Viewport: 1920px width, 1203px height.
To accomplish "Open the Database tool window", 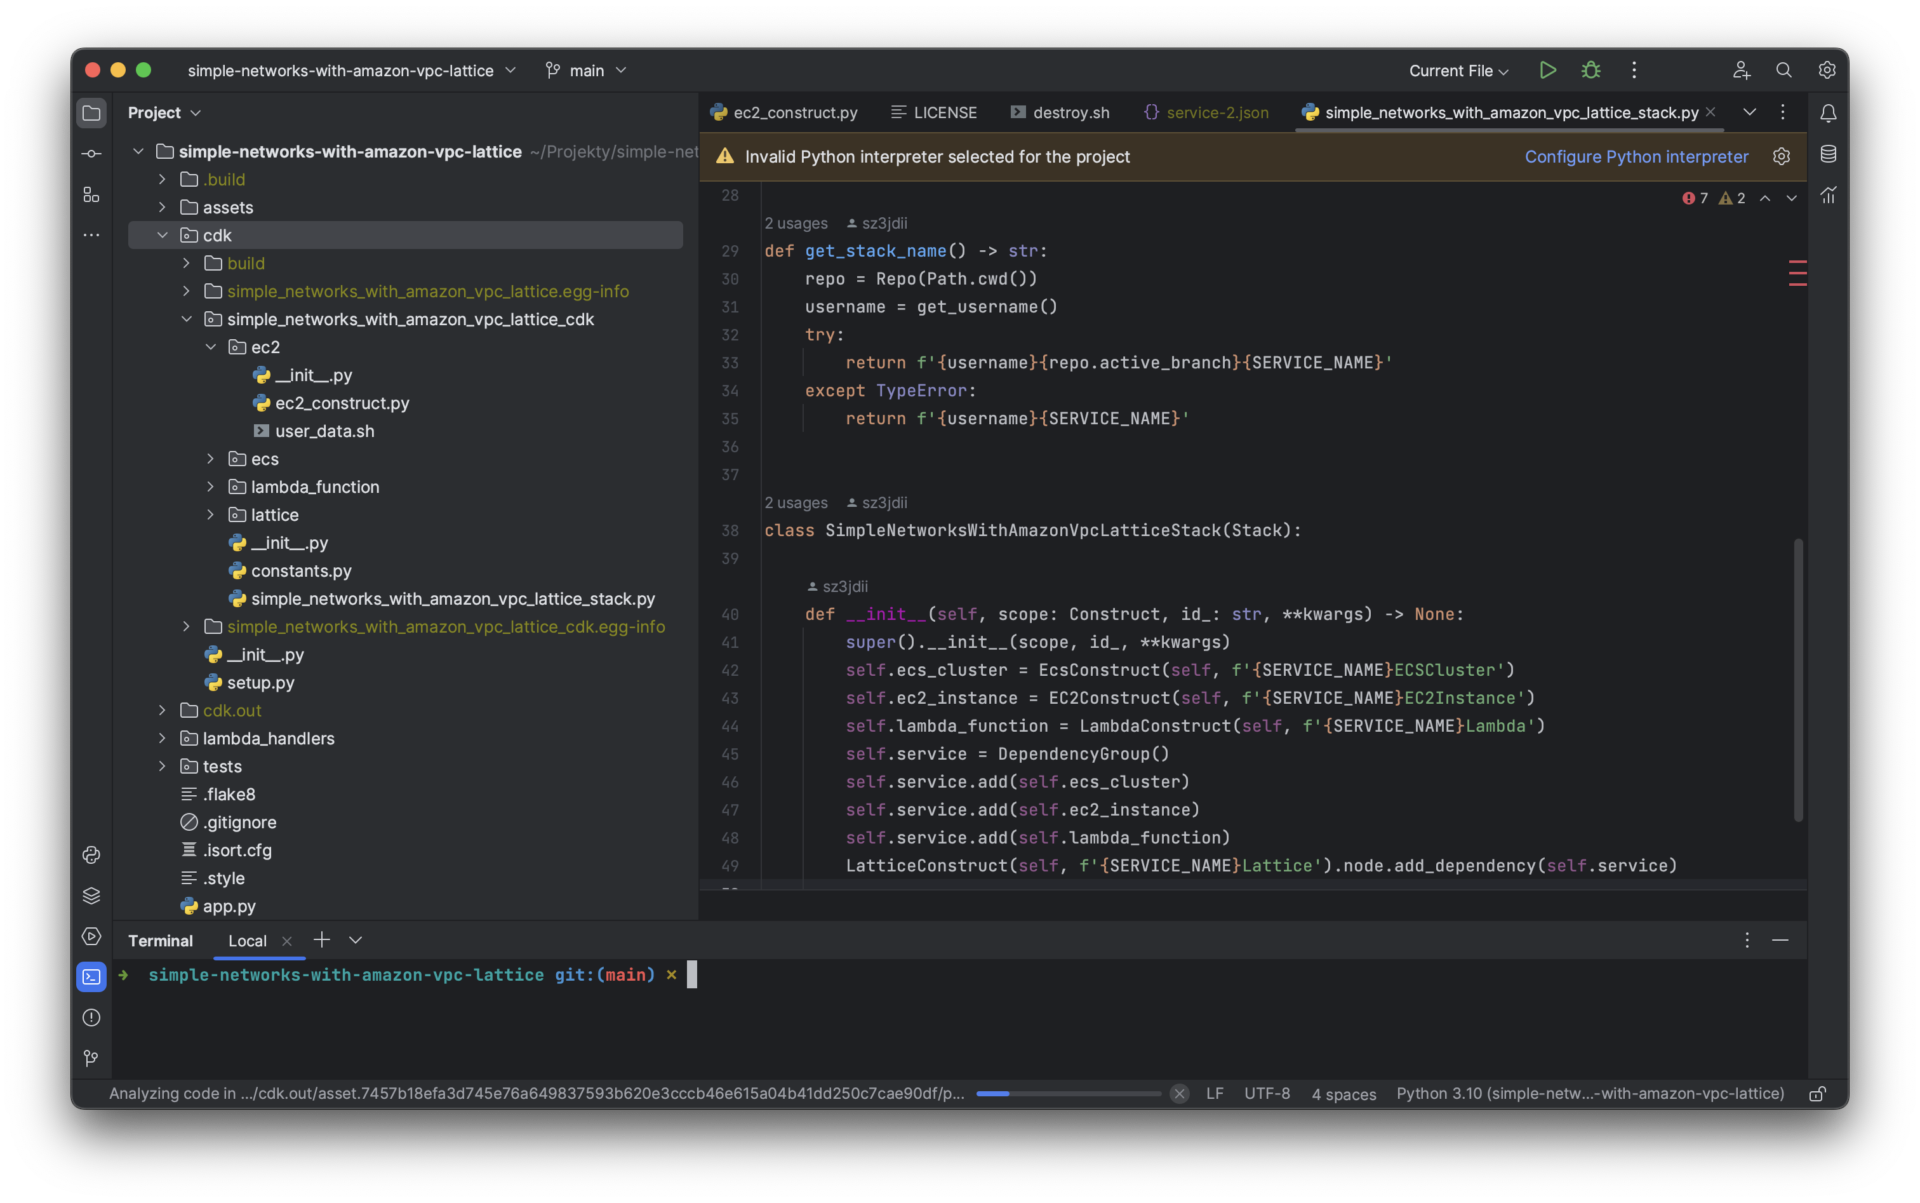I will click(x=1829, y=155).
